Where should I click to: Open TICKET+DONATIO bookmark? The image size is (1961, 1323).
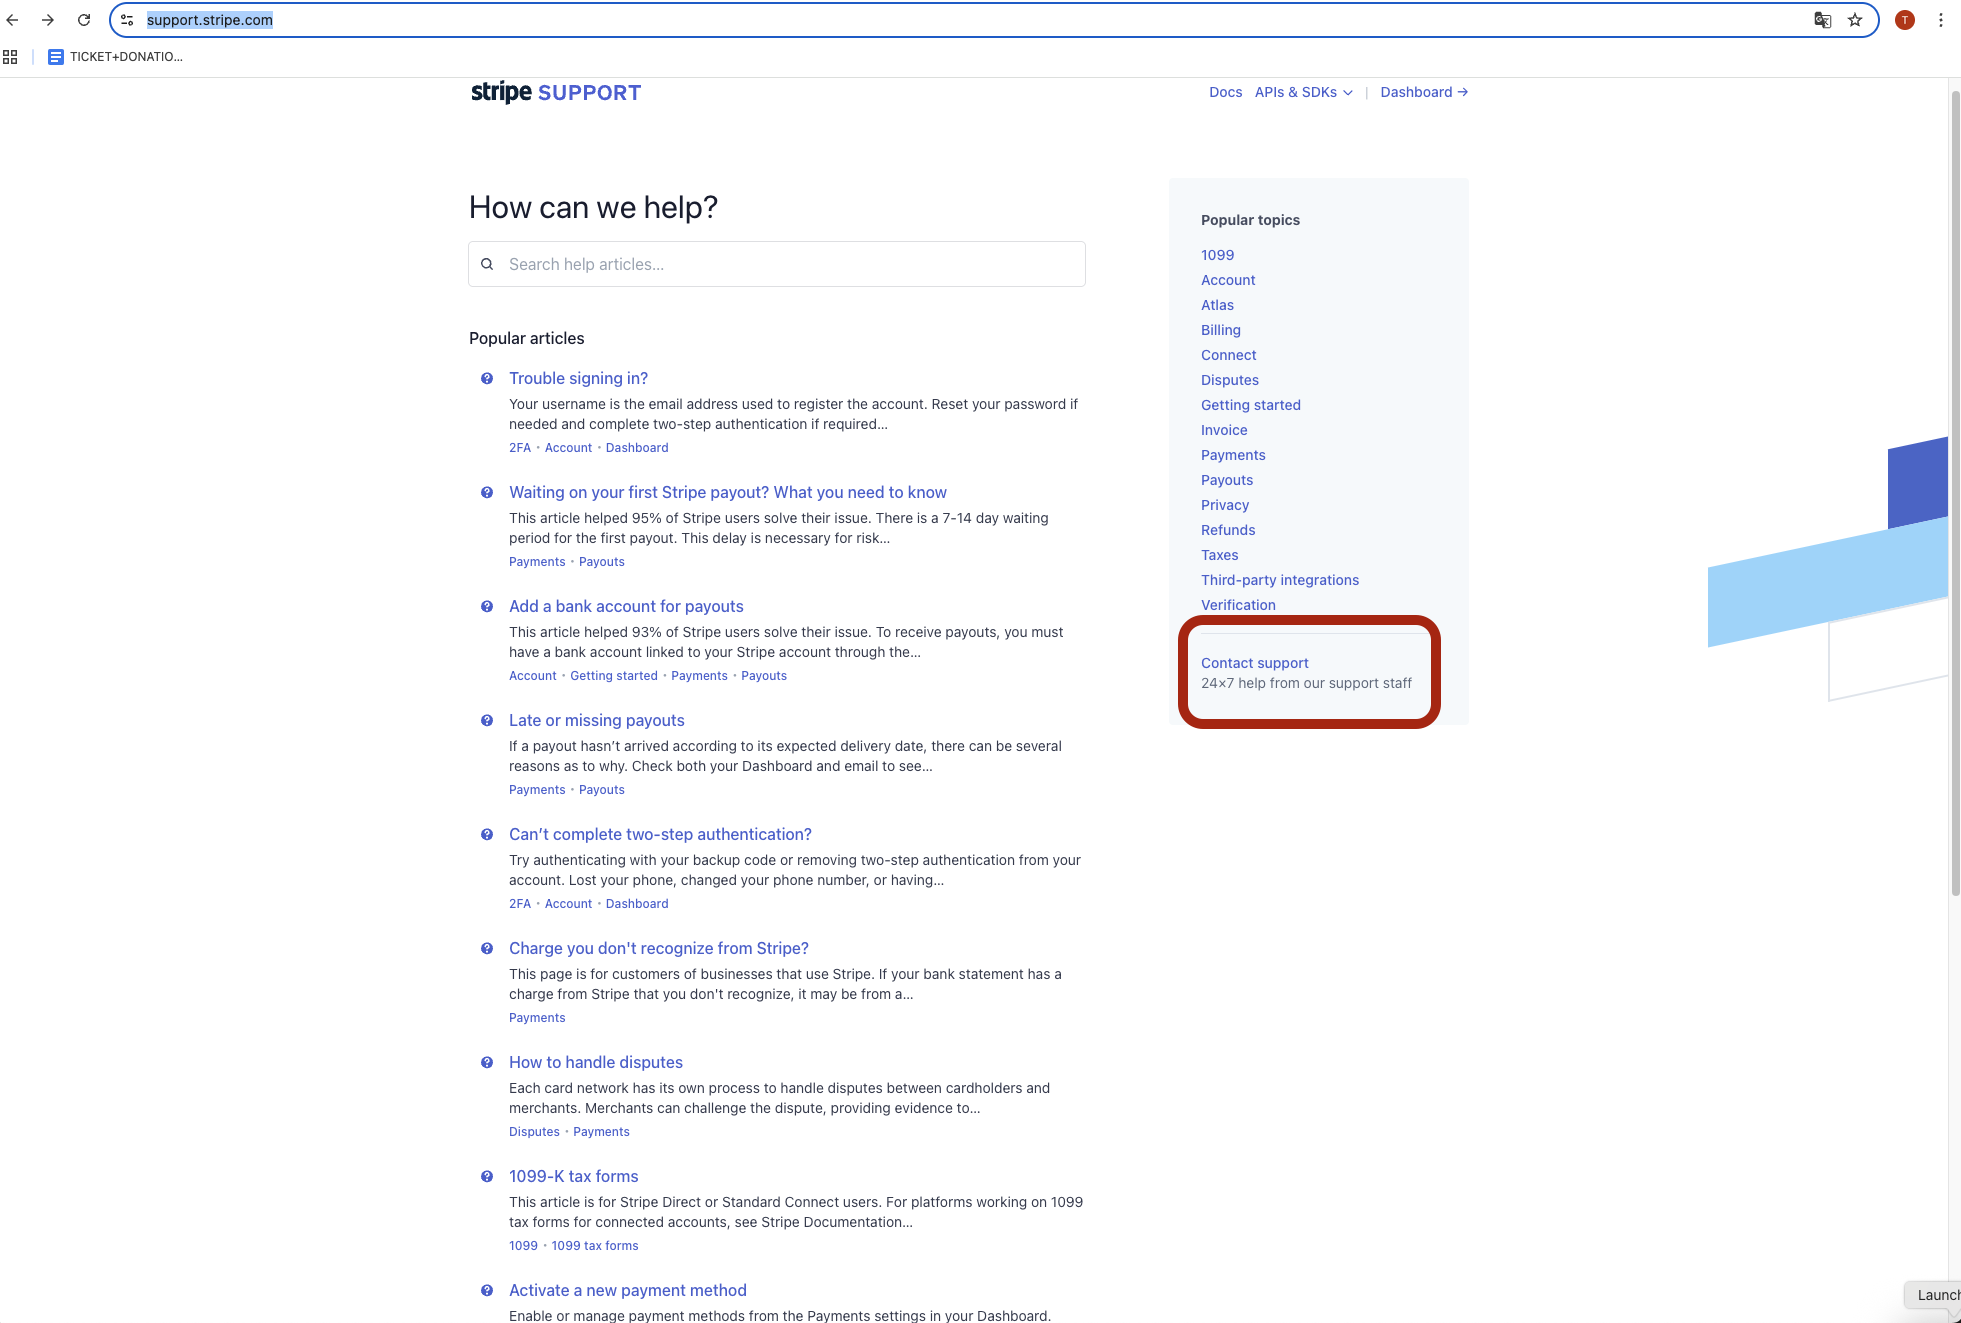(116, 57)
